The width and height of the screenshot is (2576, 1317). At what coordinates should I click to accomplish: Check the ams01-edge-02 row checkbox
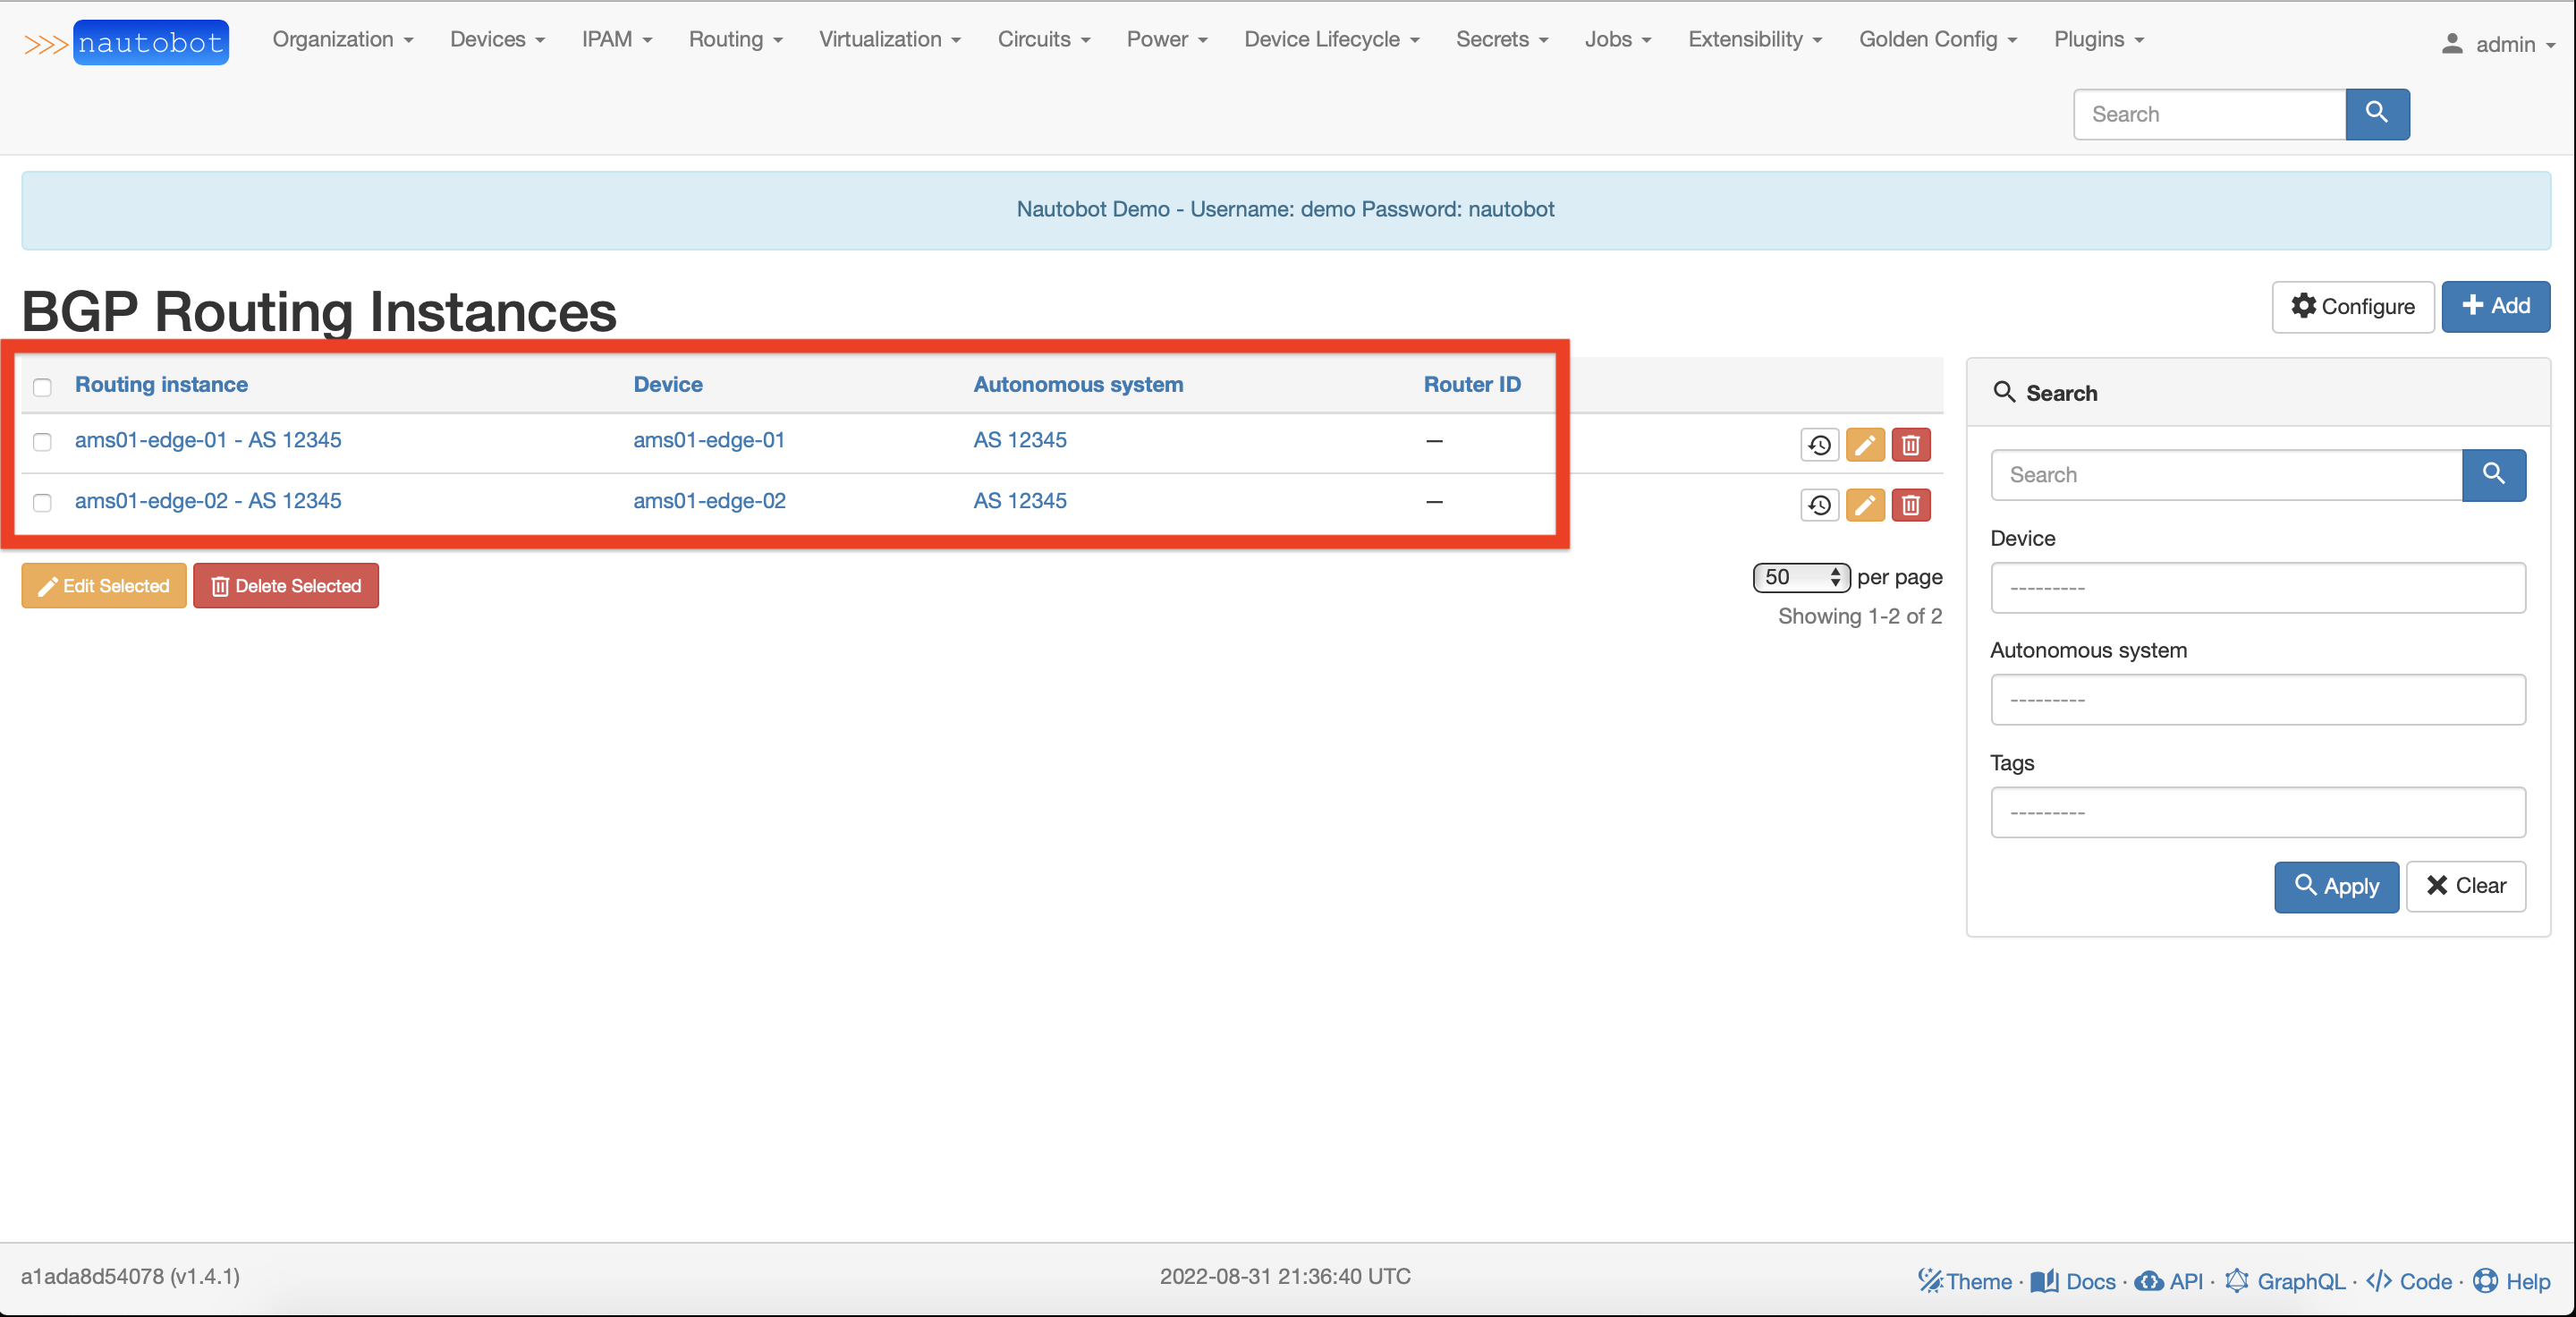coord(42,503)
